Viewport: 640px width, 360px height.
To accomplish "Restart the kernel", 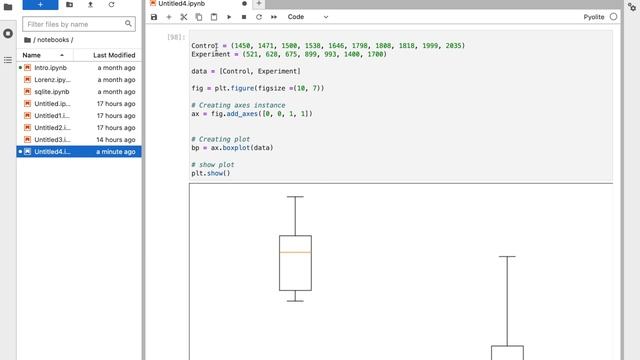I will 259,17.
